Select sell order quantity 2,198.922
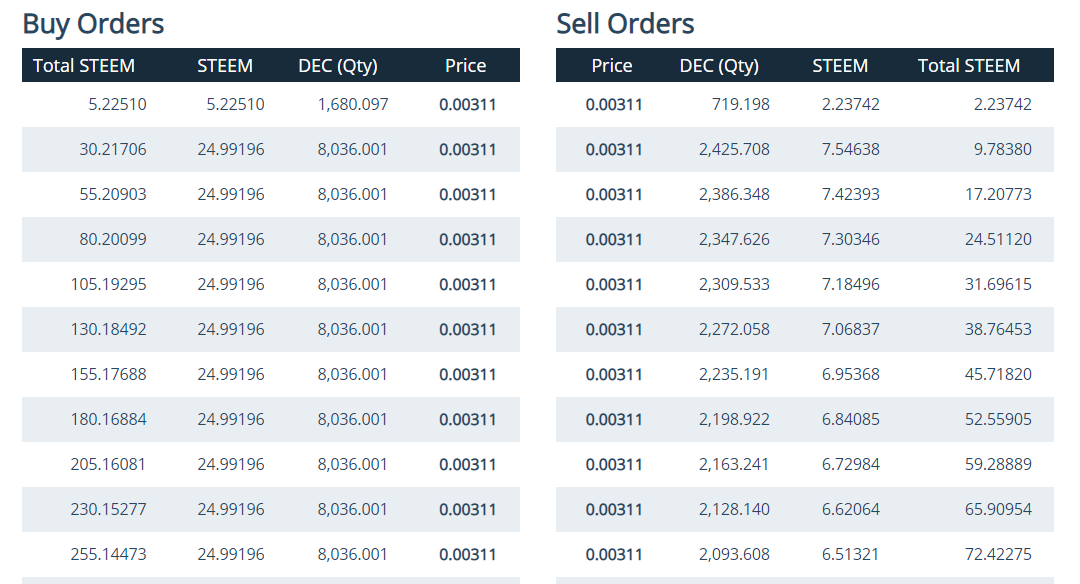This screenshot has height=584, width=1080. [x=734, y=419]
